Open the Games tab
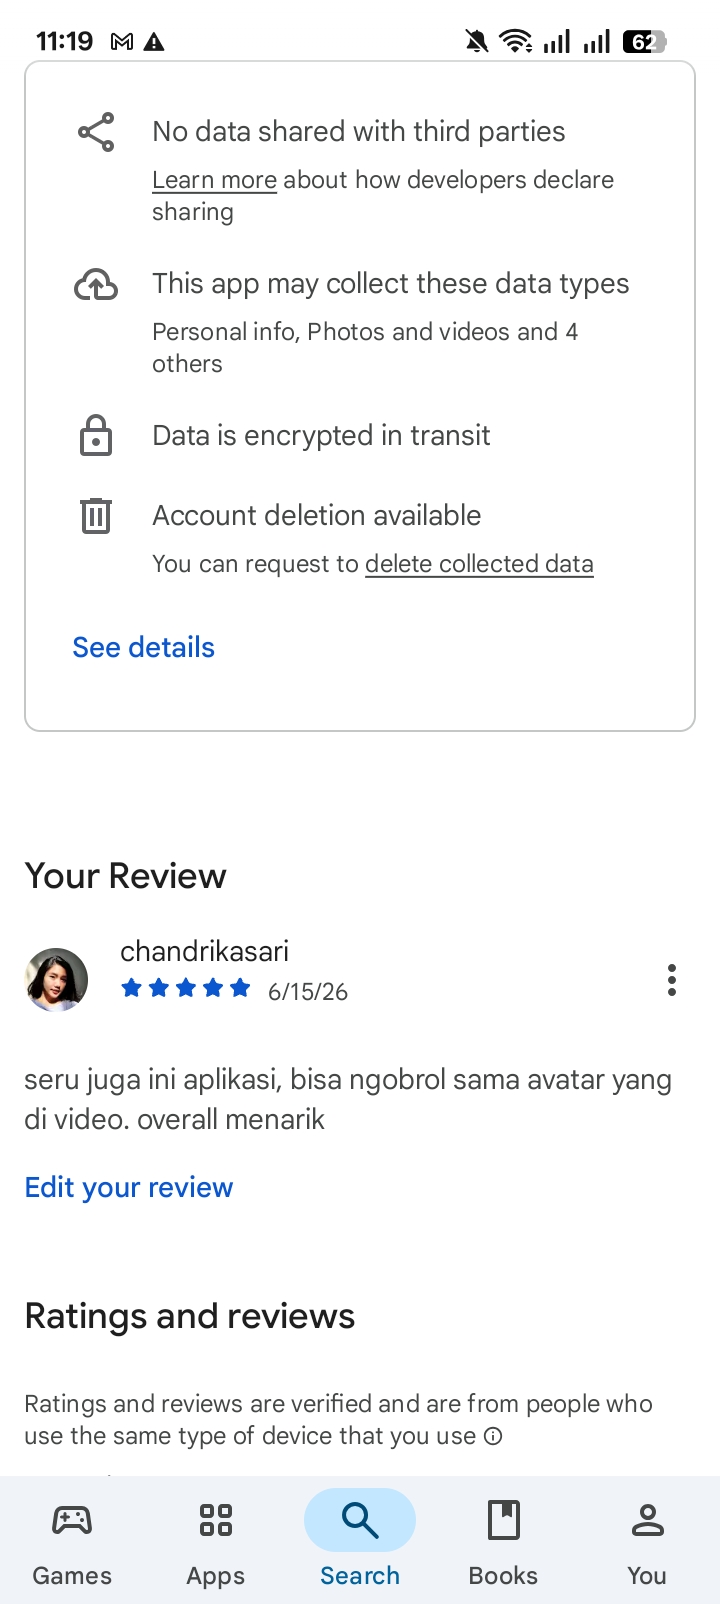720x1604 pixels. (72, 1540)
